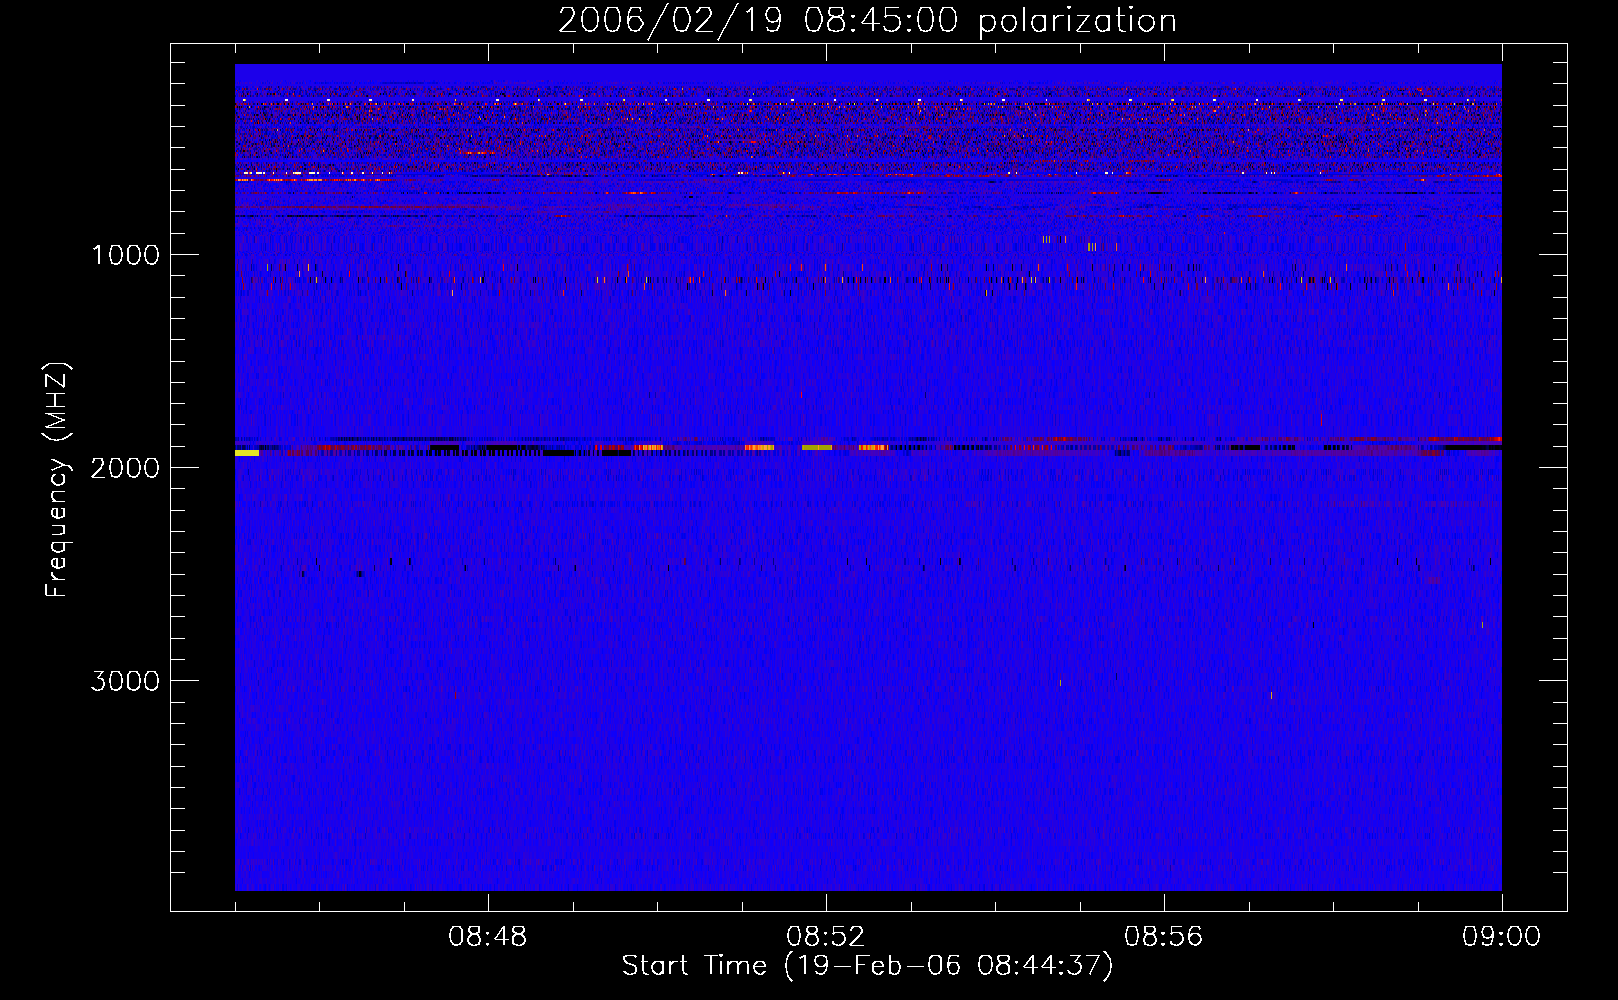
Task: Select the 2000 frequency tick label
Action: click(x=125, y=468)
